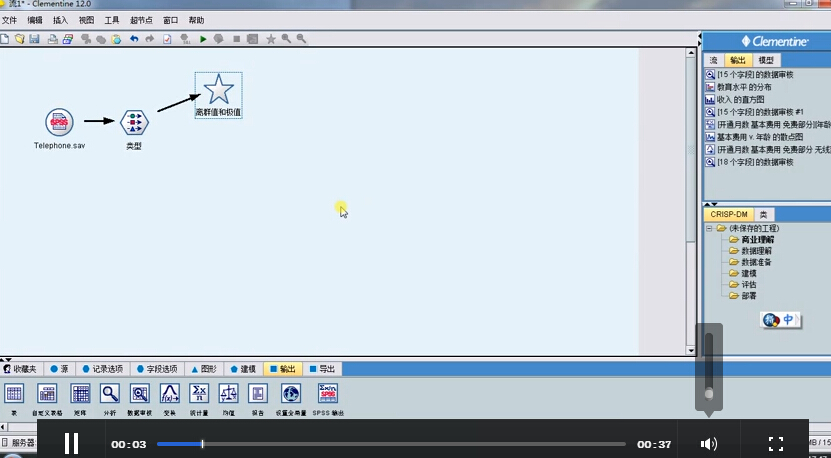Open the 超节点 menu

(x=141, y=20)
